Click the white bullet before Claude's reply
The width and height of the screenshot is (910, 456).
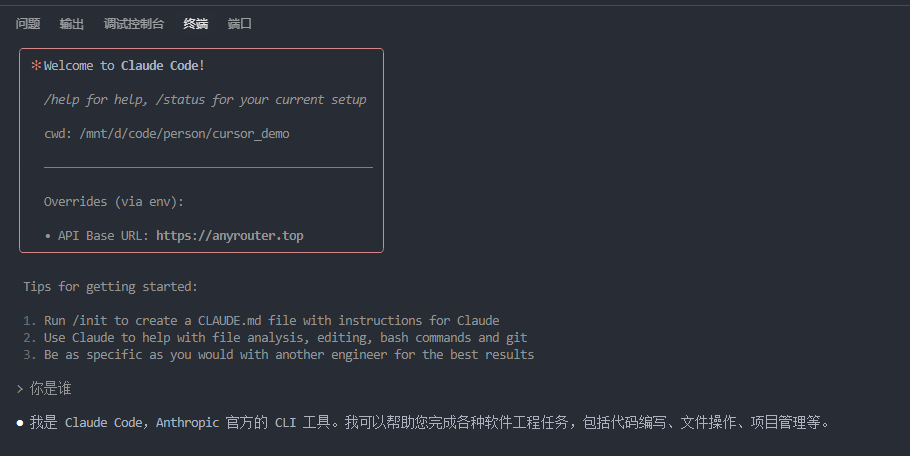(x=20, y=423)
